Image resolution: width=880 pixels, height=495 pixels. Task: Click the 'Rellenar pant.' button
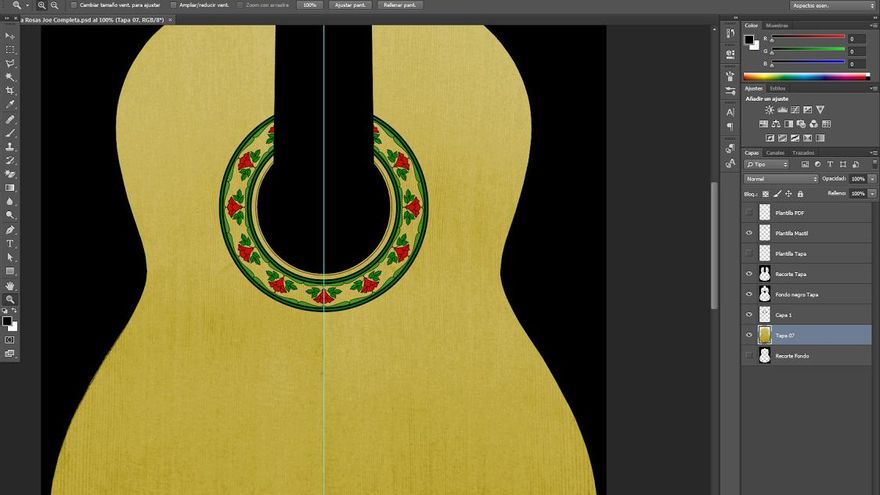[400, 5]
